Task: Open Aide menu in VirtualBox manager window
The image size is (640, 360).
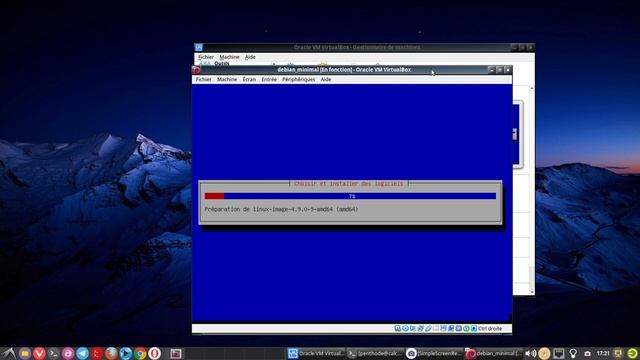Action: pos(250,57)
